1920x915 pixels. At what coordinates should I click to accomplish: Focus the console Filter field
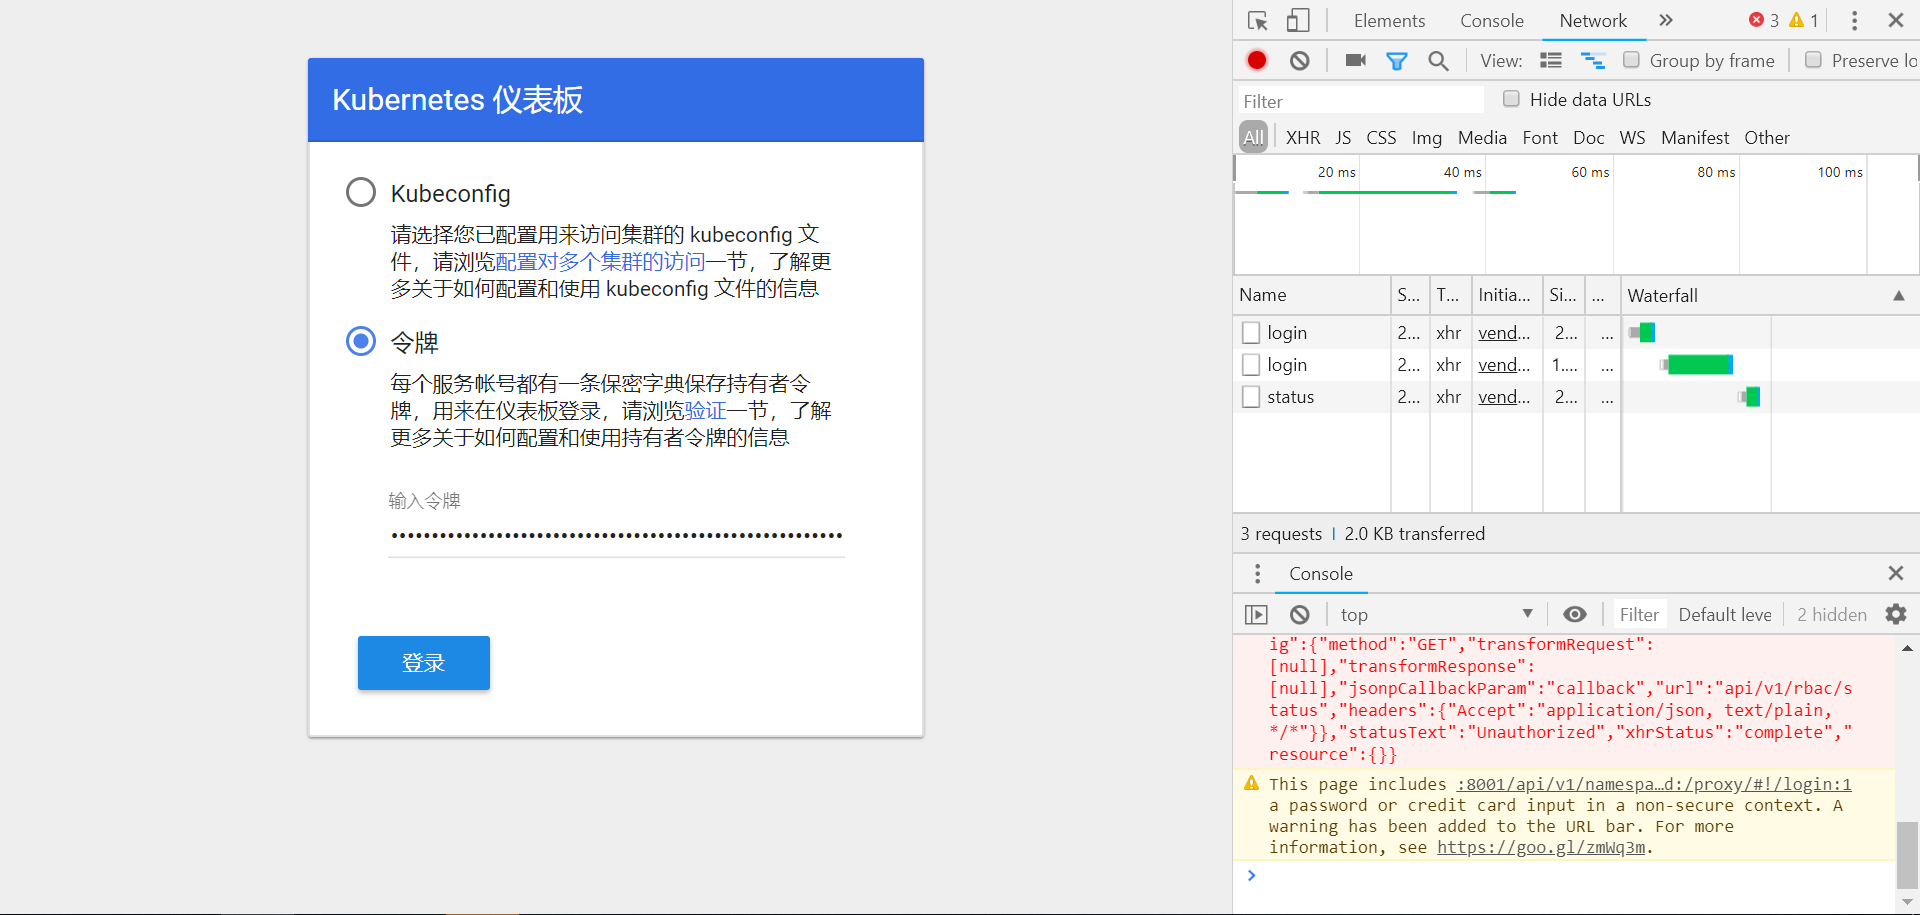click(1638, 615)
